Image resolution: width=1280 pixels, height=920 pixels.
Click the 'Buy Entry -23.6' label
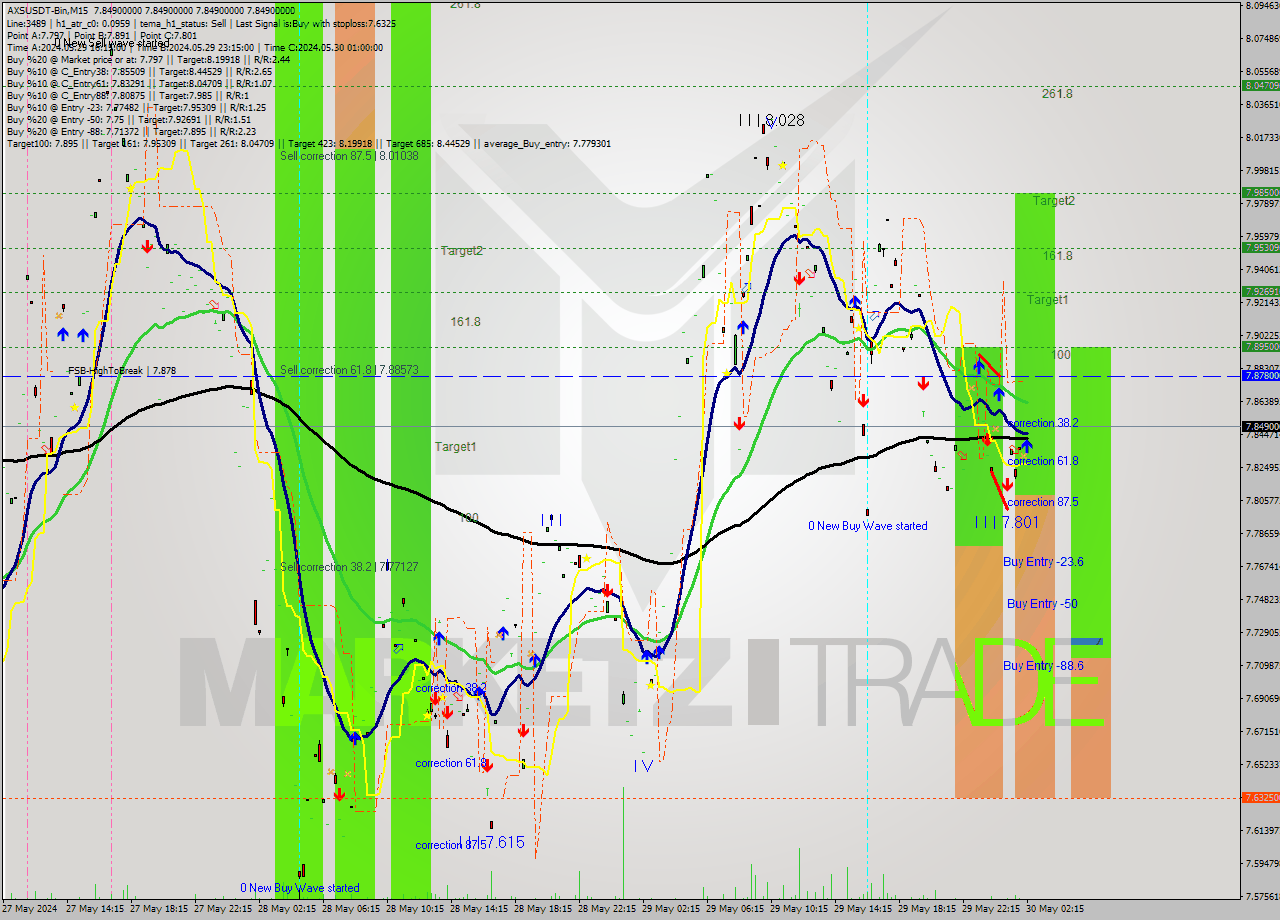[x=1043, y=562]
